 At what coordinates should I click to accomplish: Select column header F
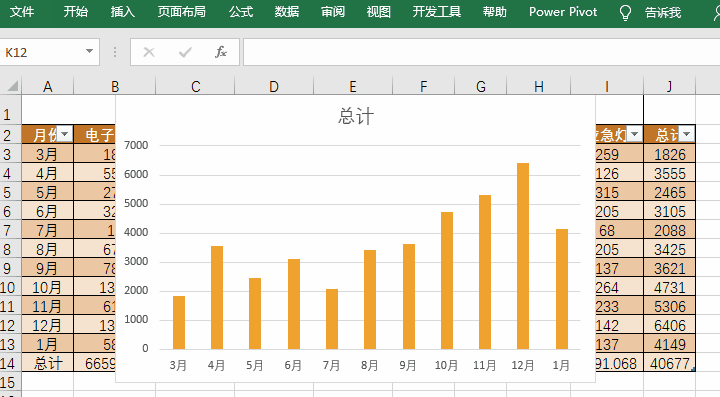423,86
